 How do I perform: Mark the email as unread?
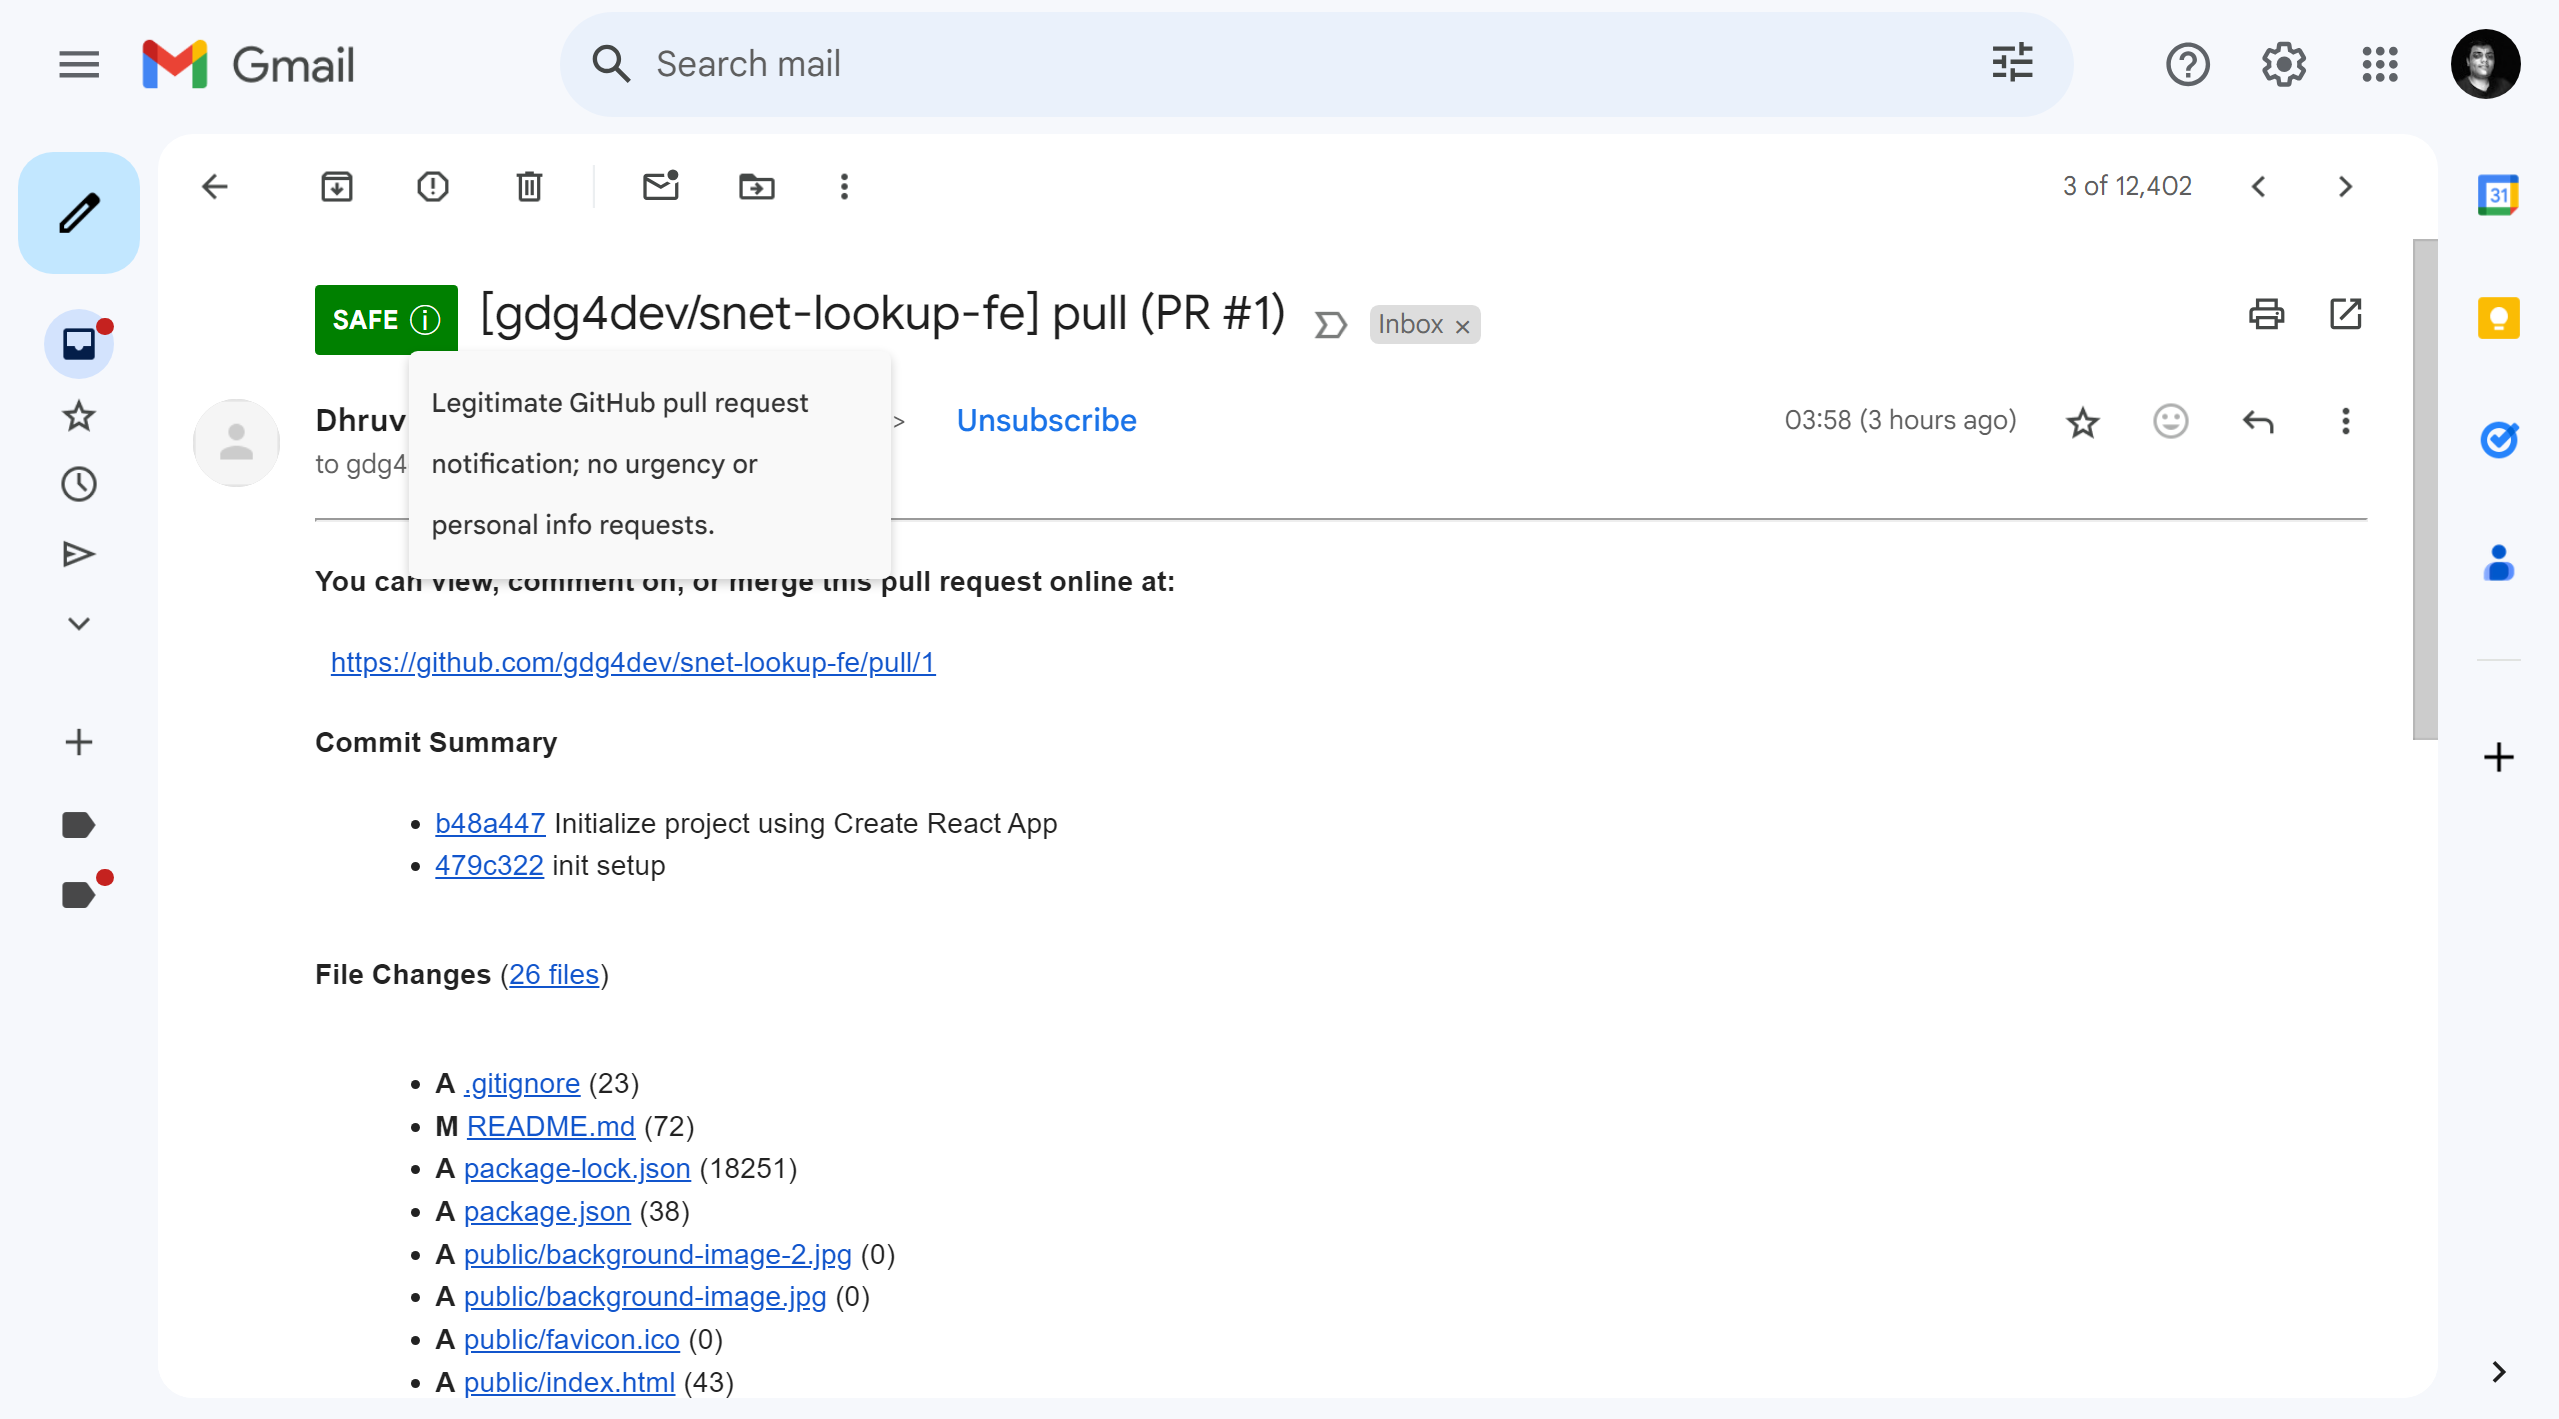pyautogui.click(x=660, y=187)
